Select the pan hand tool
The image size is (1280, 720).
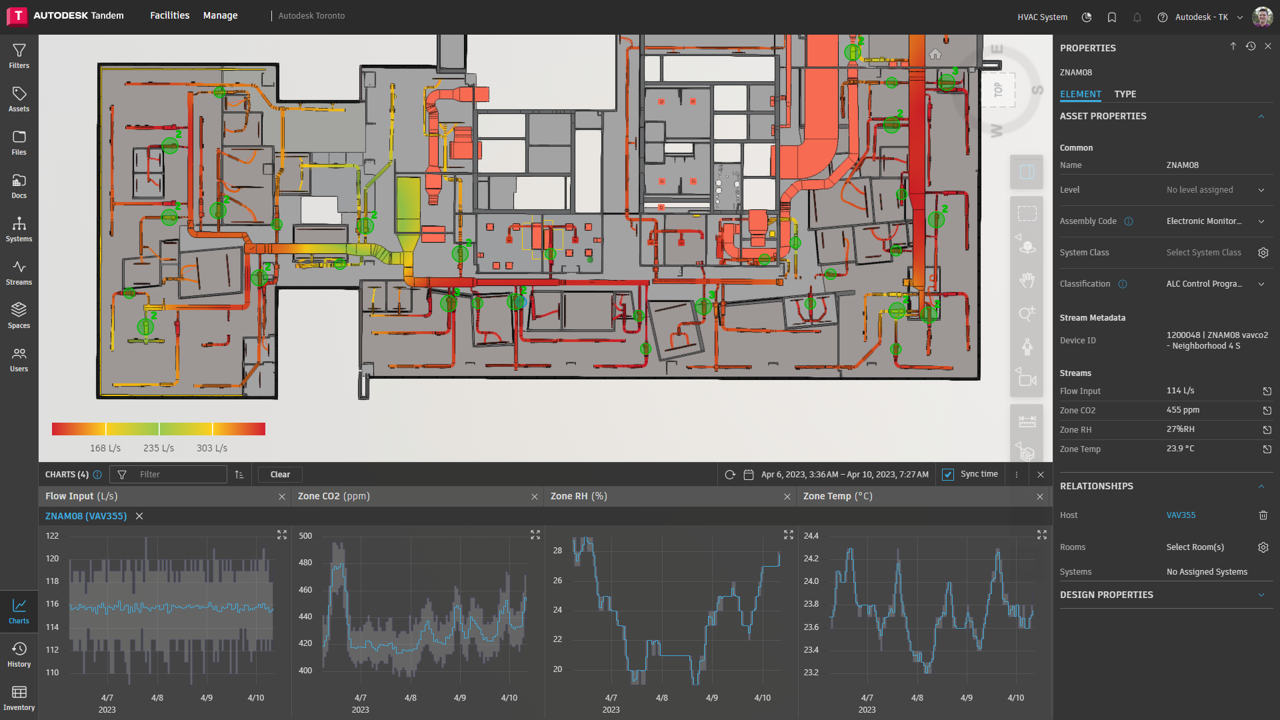point(1026,281)
